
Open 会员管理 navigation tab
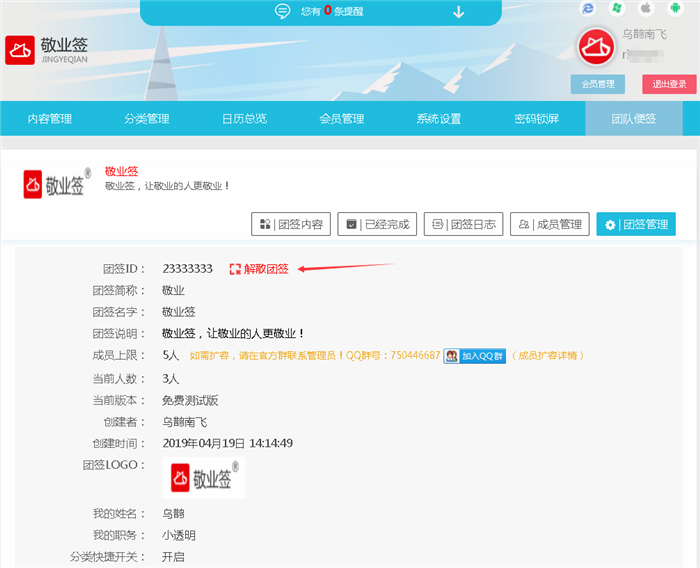(x=342, y=118)
